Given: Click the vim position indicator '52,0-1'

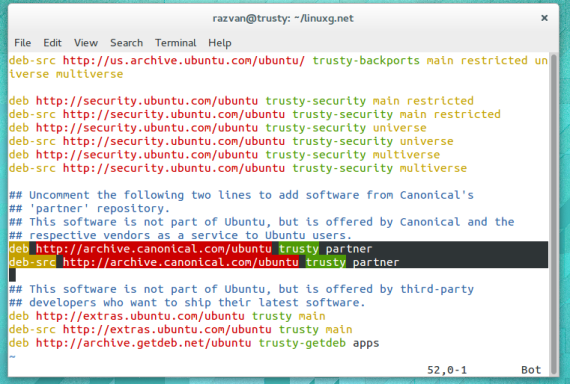Looking at the screenshot, I should [x=447, y=370].
